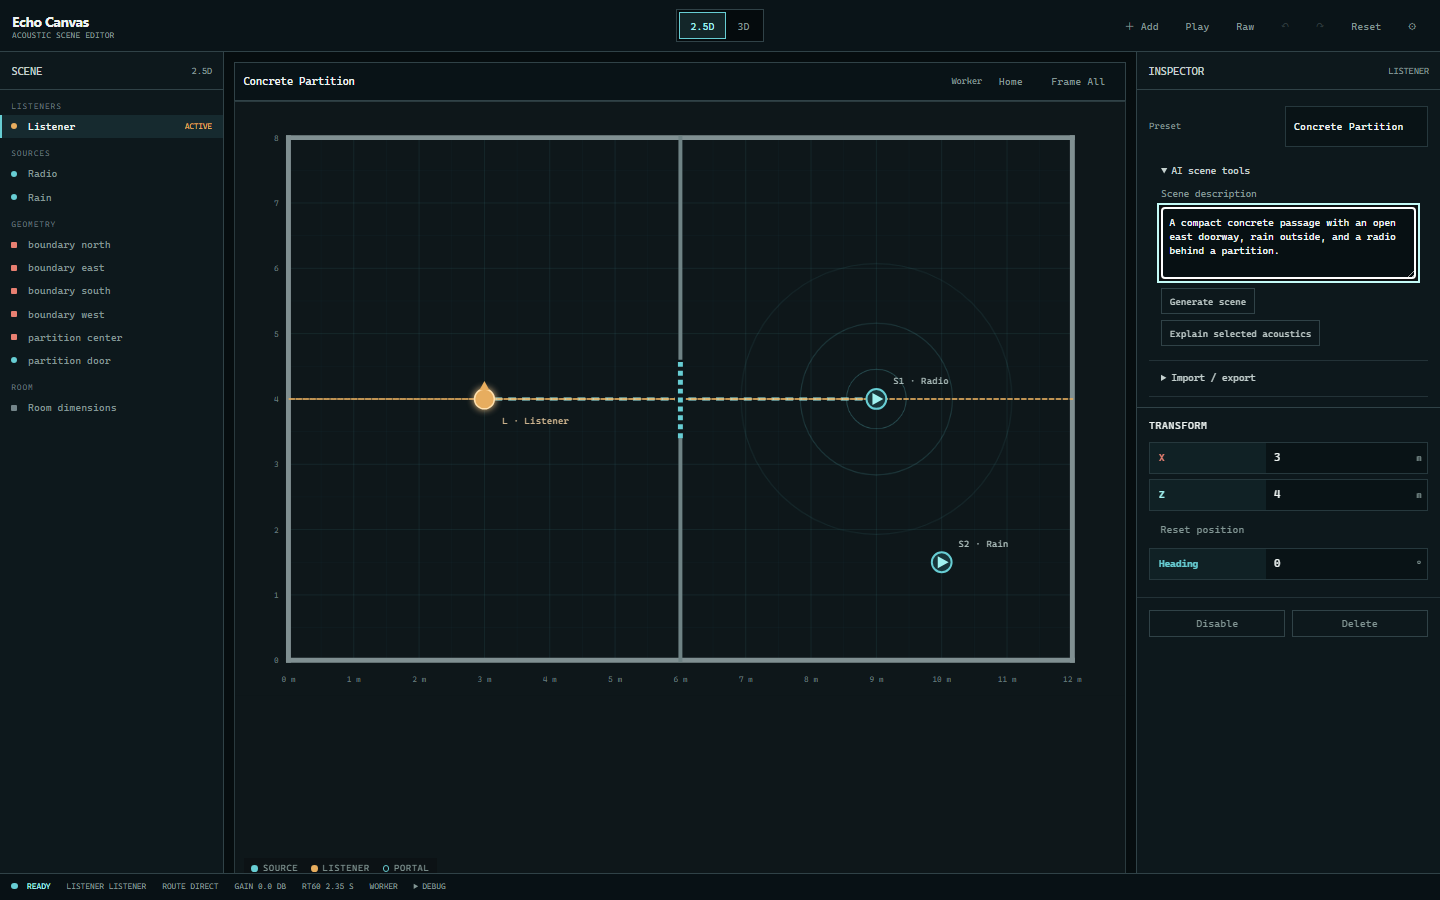
Task: Click the partition center square icon
Action: coord(14,337)
